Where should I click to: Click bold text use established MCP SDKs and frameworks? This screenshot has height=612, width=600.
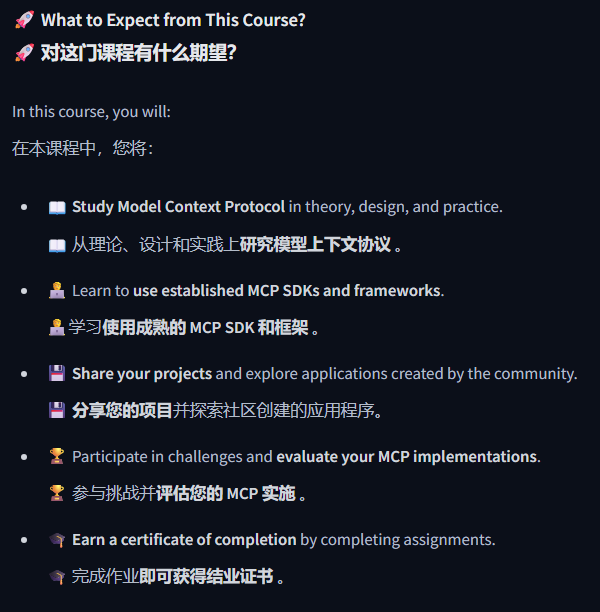pyautogui.click(x=287, y=290)
